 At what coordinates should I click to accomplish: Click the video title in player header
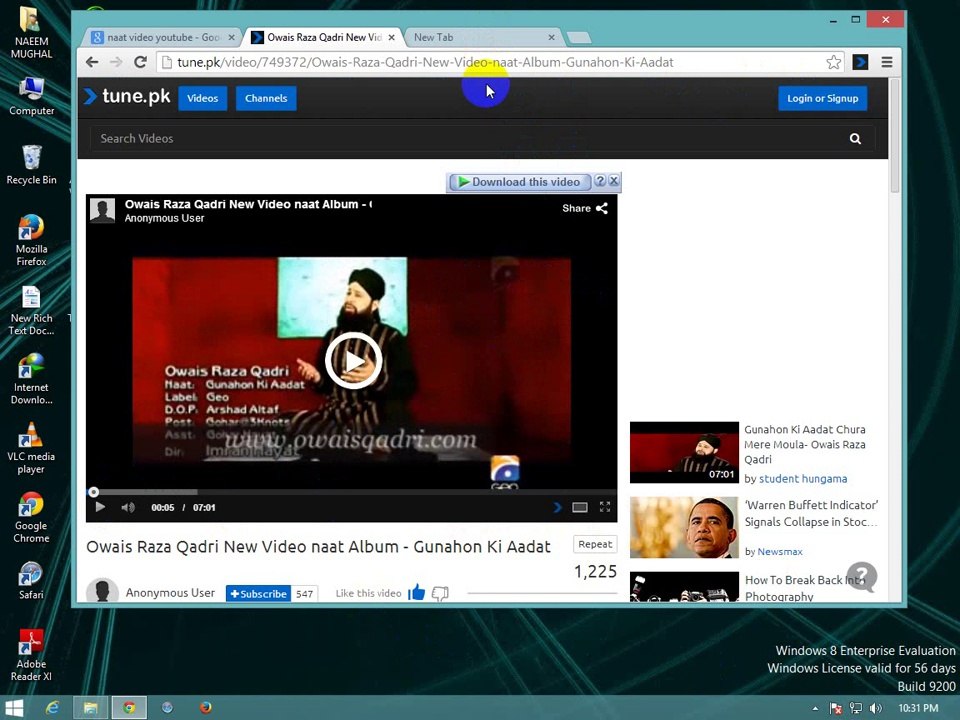[x=248, y=204]
